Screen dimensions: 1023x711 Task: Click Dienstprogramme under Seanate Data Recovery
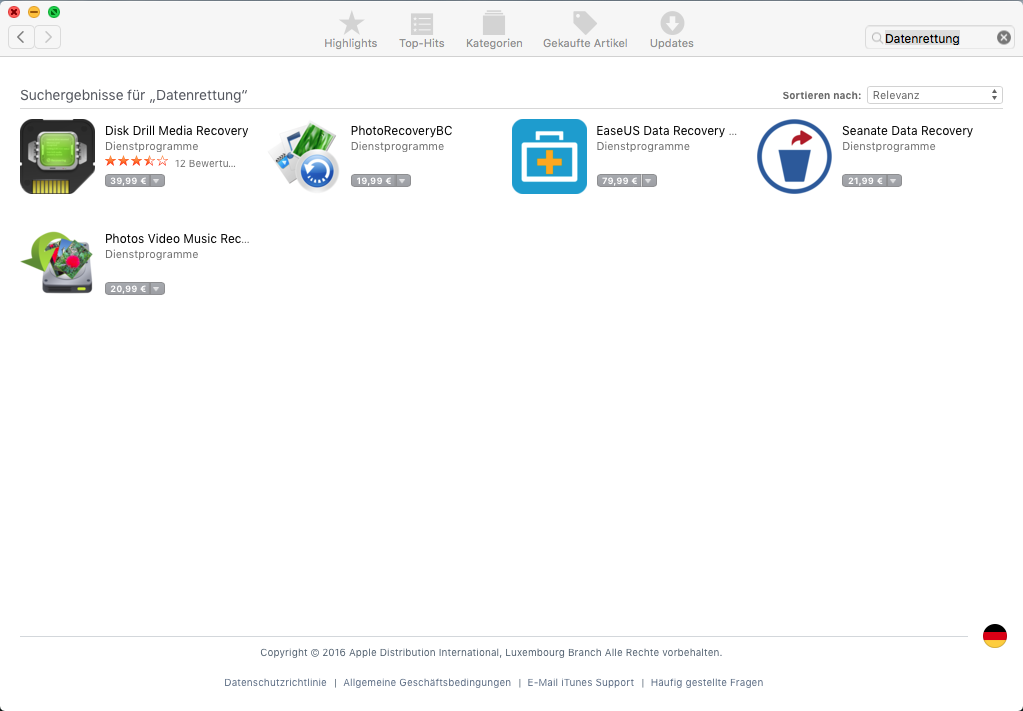(889, 146)
